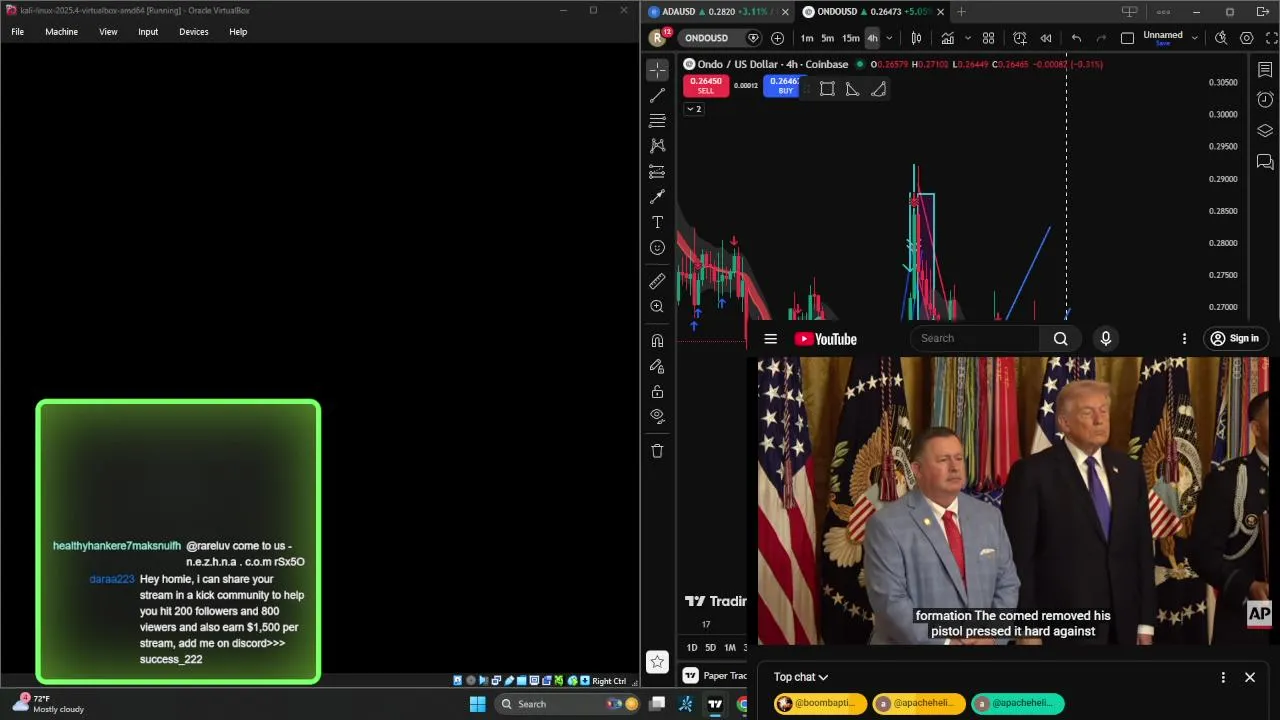Toggle lock all drawings
This screenshot has width=1280, height=720.
pyautogui.click(x=657, y=391)
